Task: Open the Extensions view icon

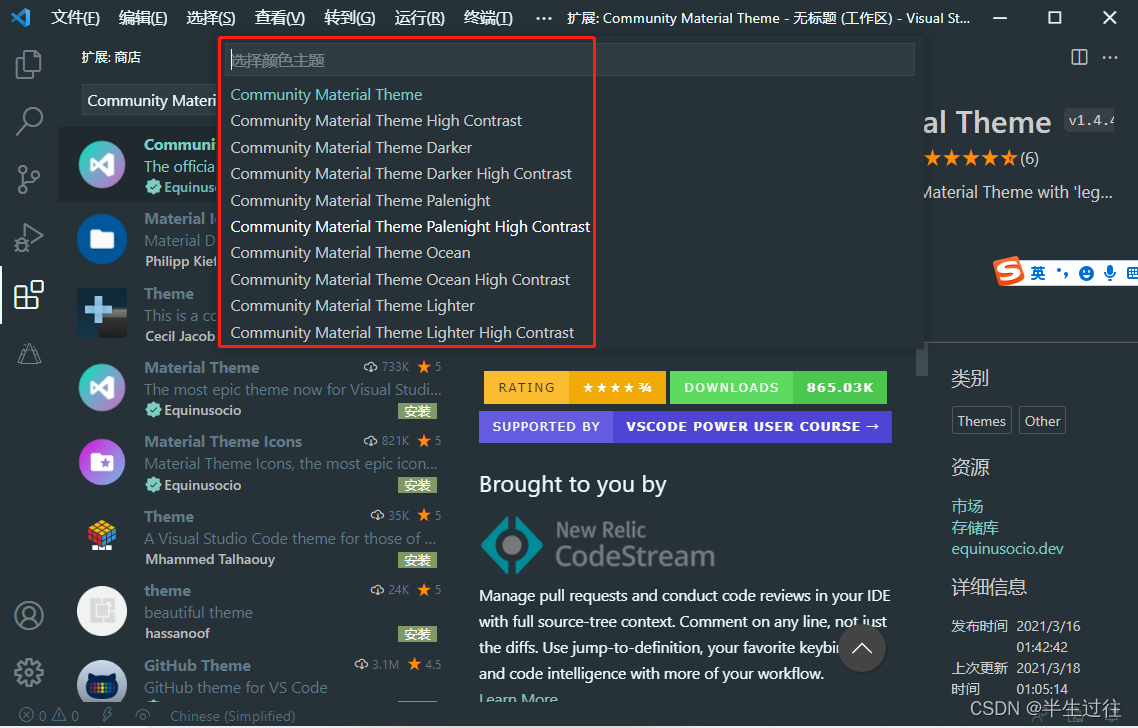Action: click(28, 295)
